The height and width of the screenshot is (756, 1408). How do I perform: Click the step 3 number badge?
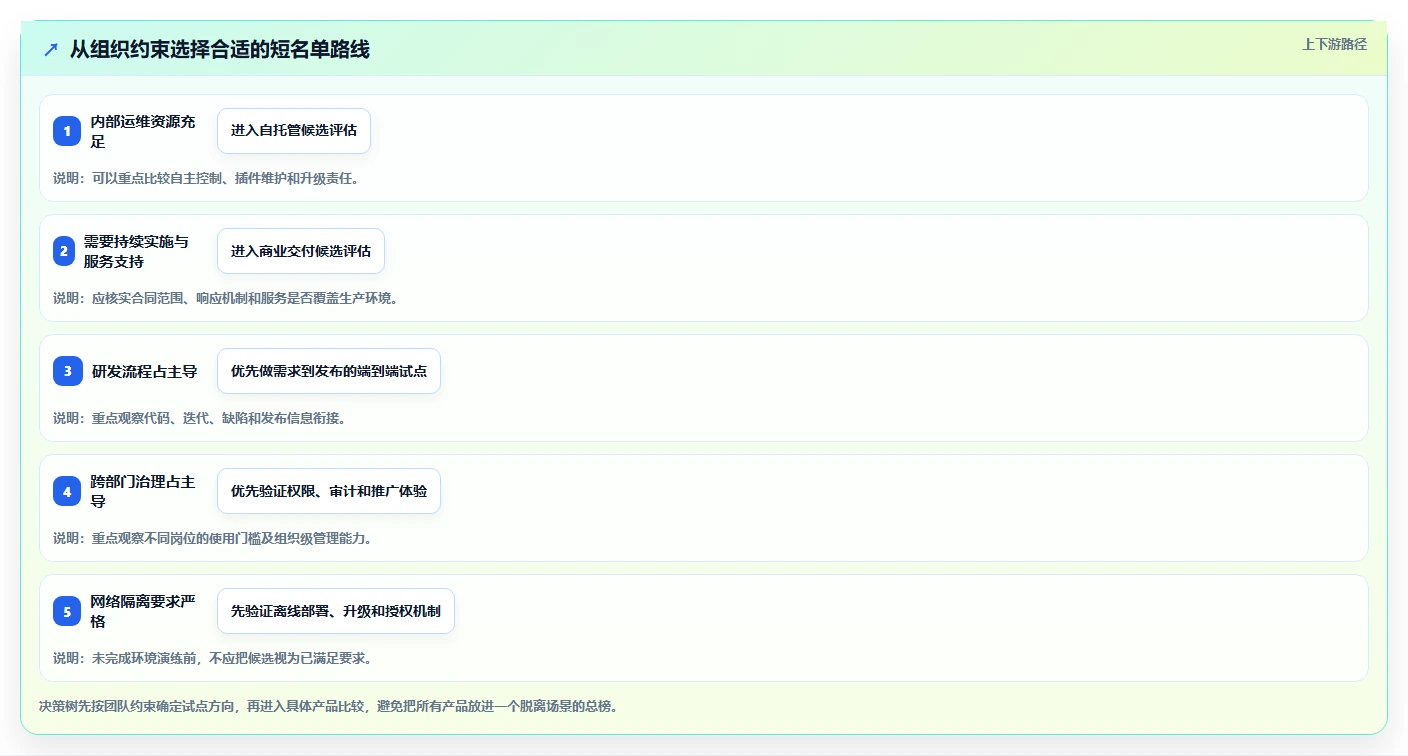[67, 371]
